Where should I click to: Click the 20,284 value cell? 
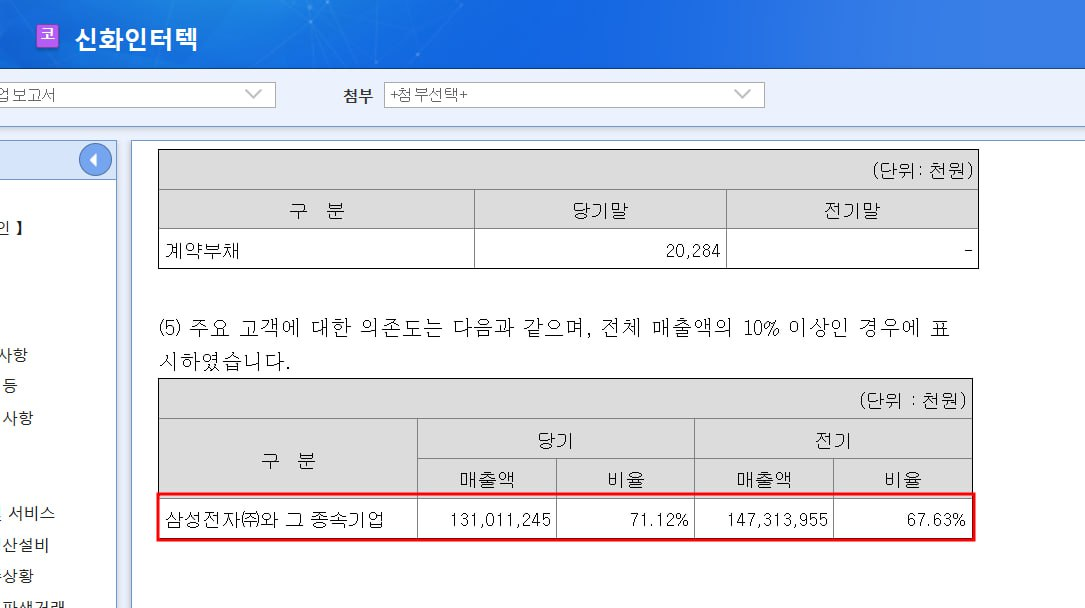pyautogui.click(x=600, y=249)
